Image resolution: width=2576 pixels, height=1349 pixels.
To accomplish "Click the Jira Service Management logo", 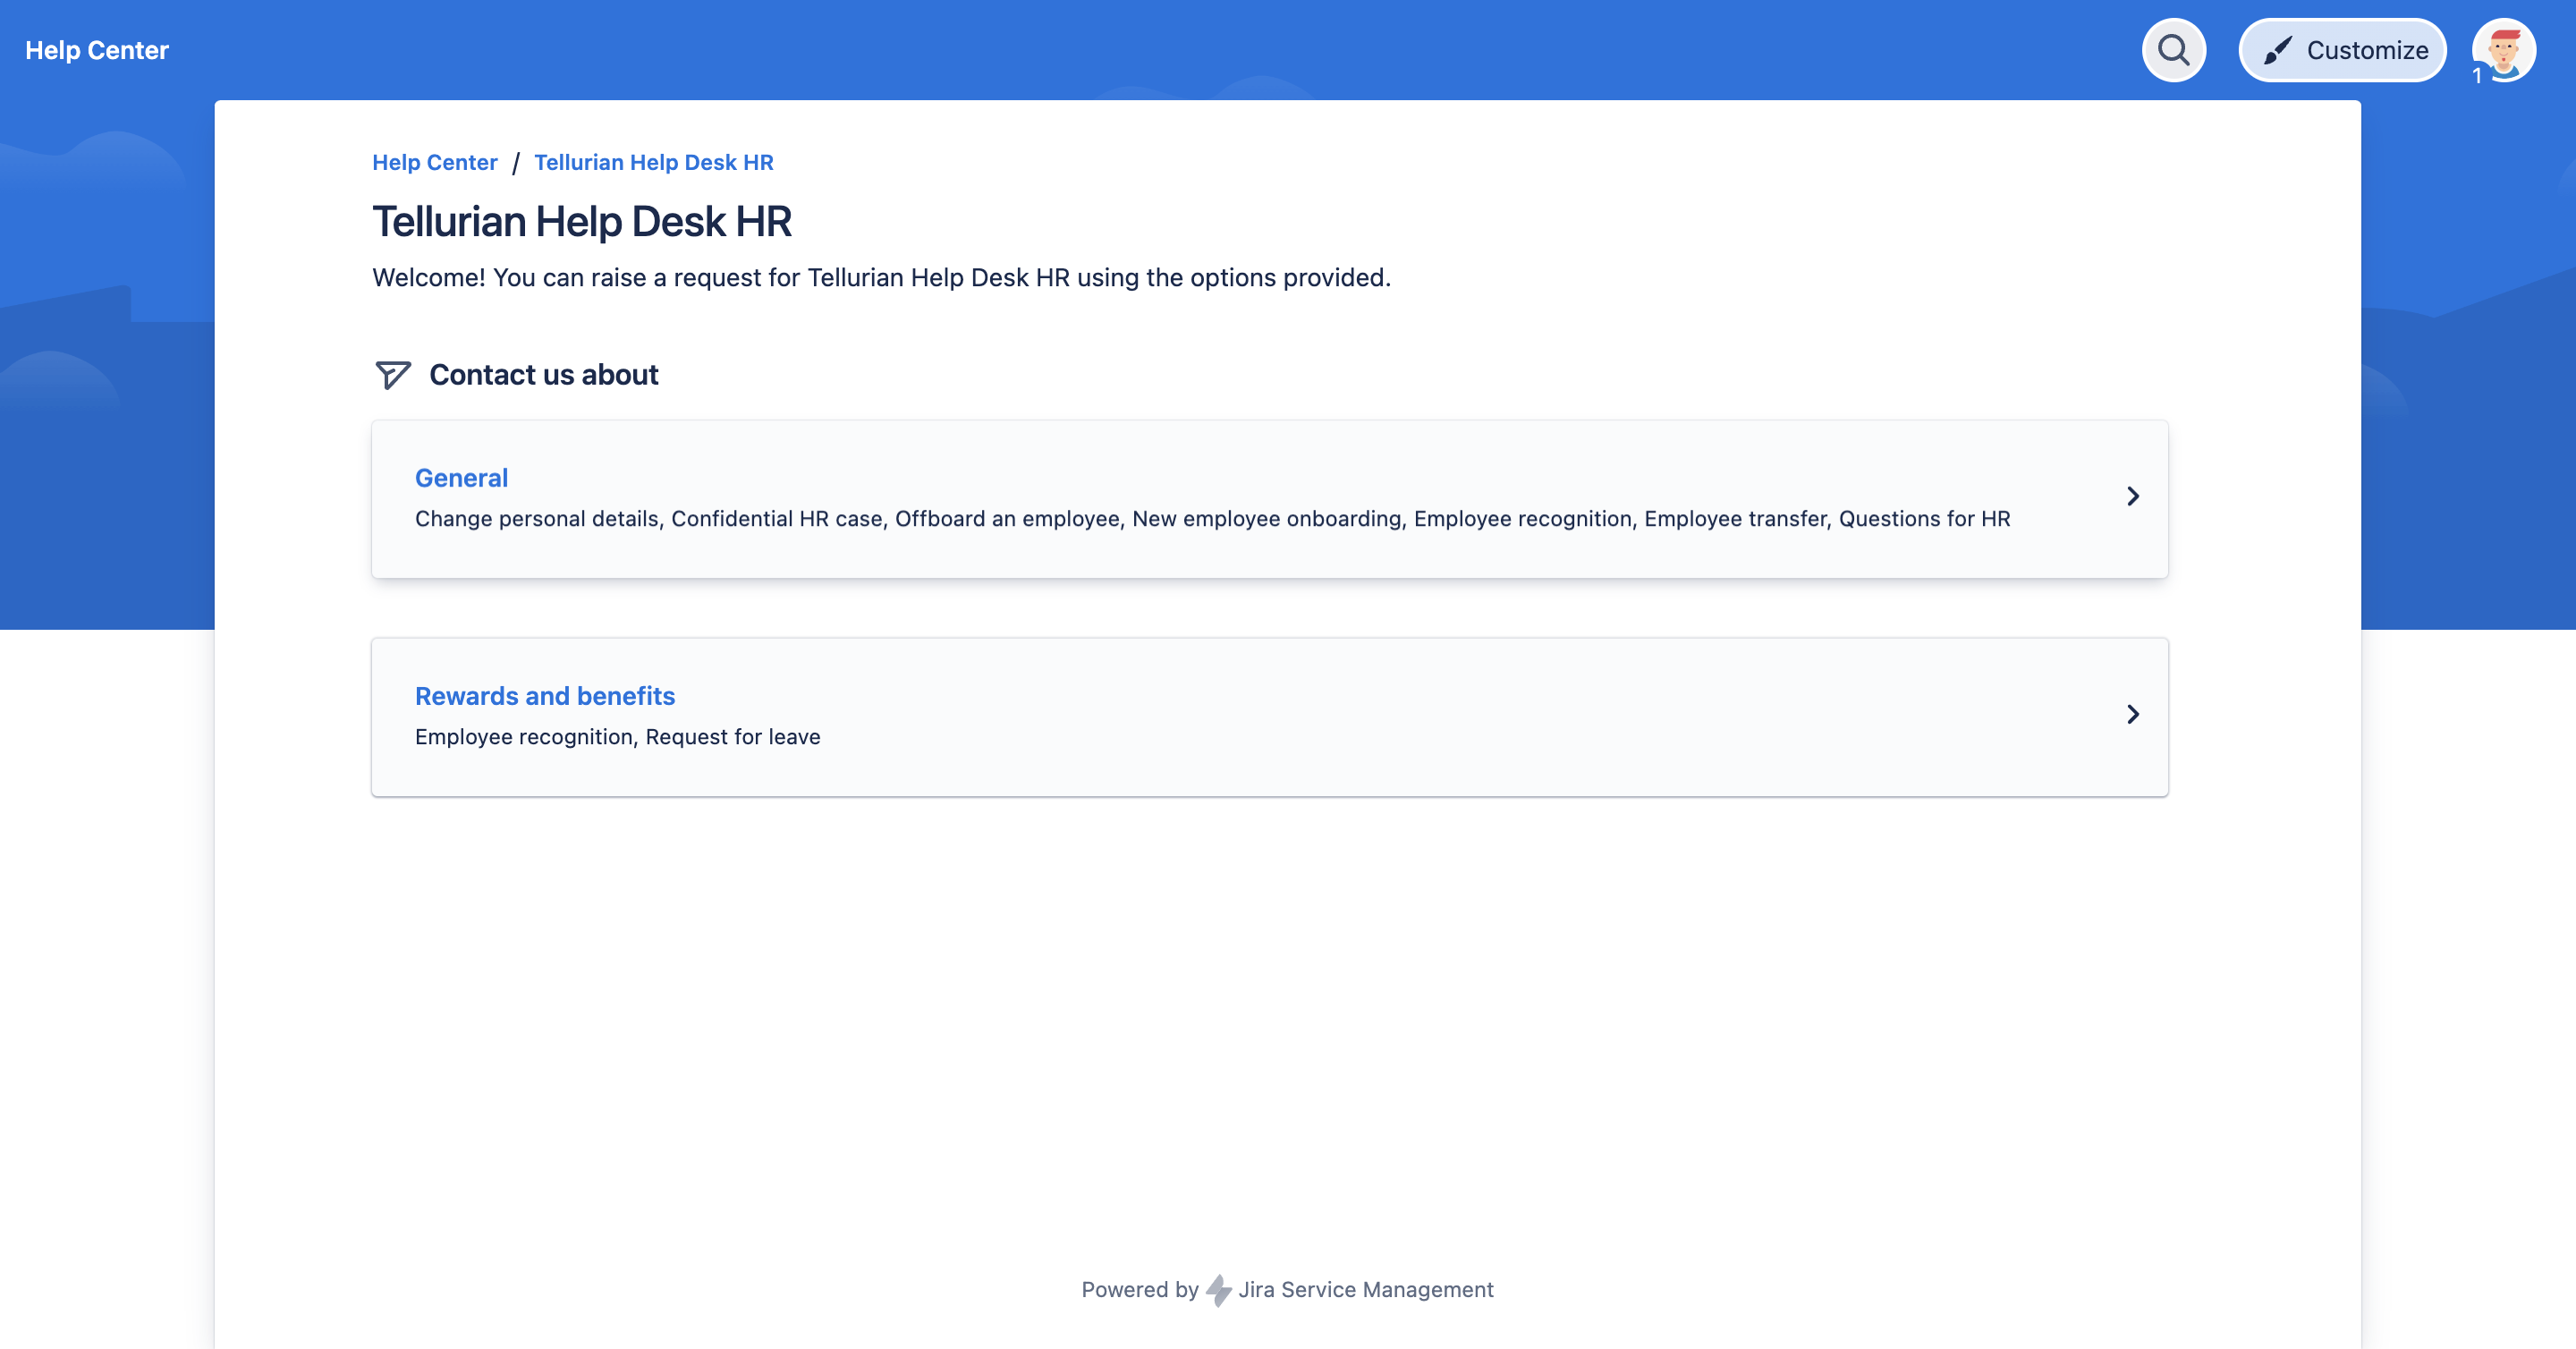I will [x=1218, y=1290].
